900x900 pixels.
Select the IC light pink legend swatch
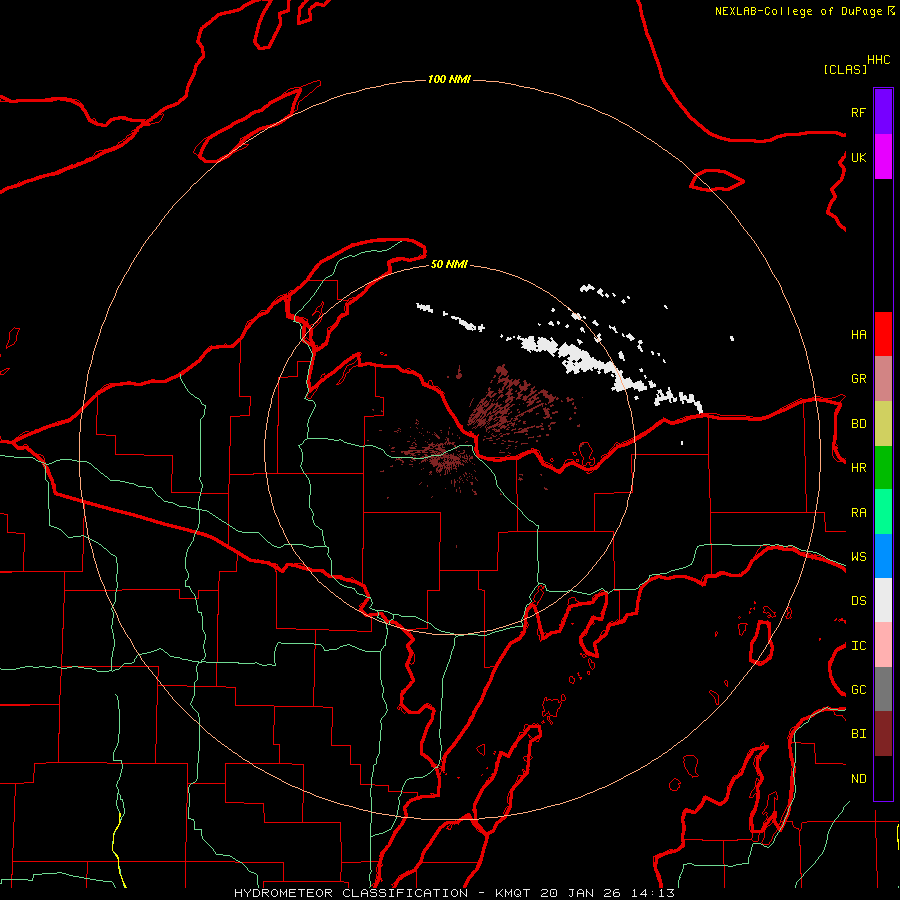[883, 645]
